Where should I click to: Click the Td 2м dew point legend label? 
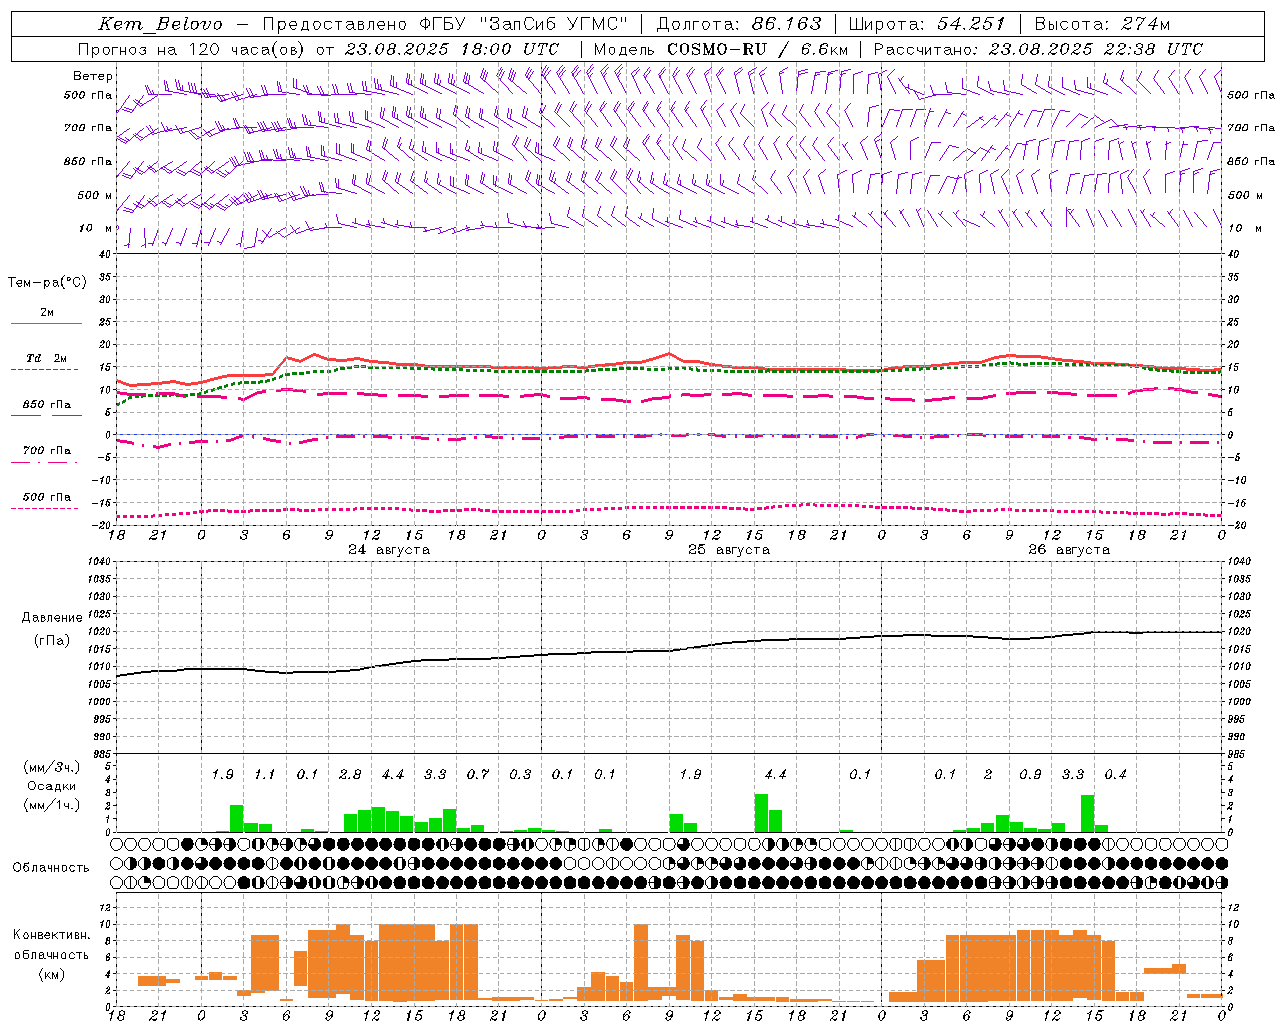point(47,358)
